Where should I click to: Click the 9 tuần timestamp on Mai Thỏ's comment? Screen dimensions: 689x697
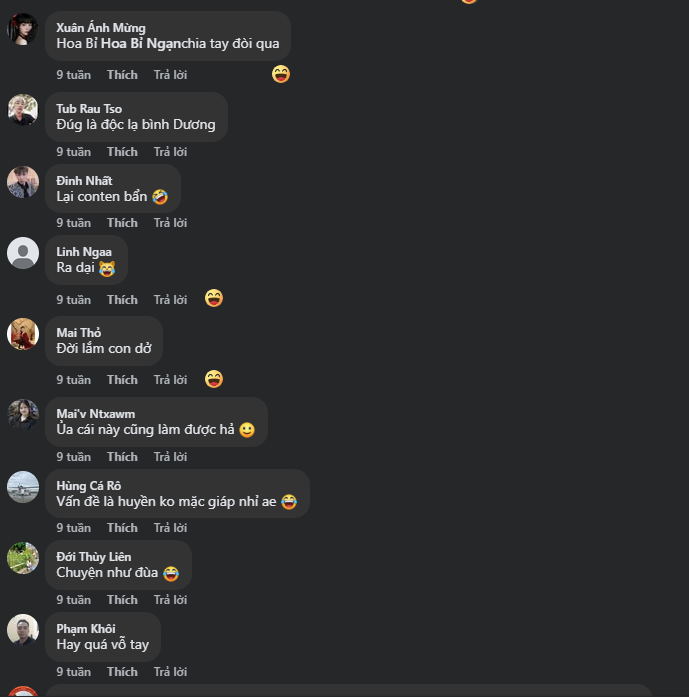(73, 380)
